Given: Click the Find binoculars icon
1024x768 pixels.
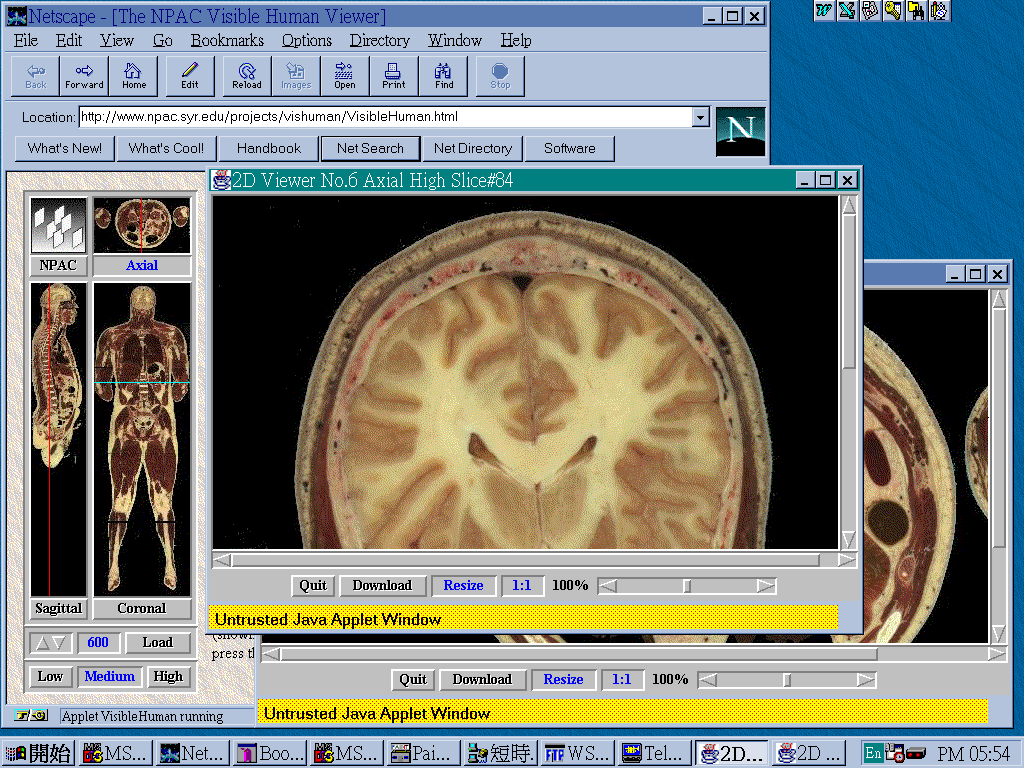Looking at the screenshot, I should (x=443, y=76).
